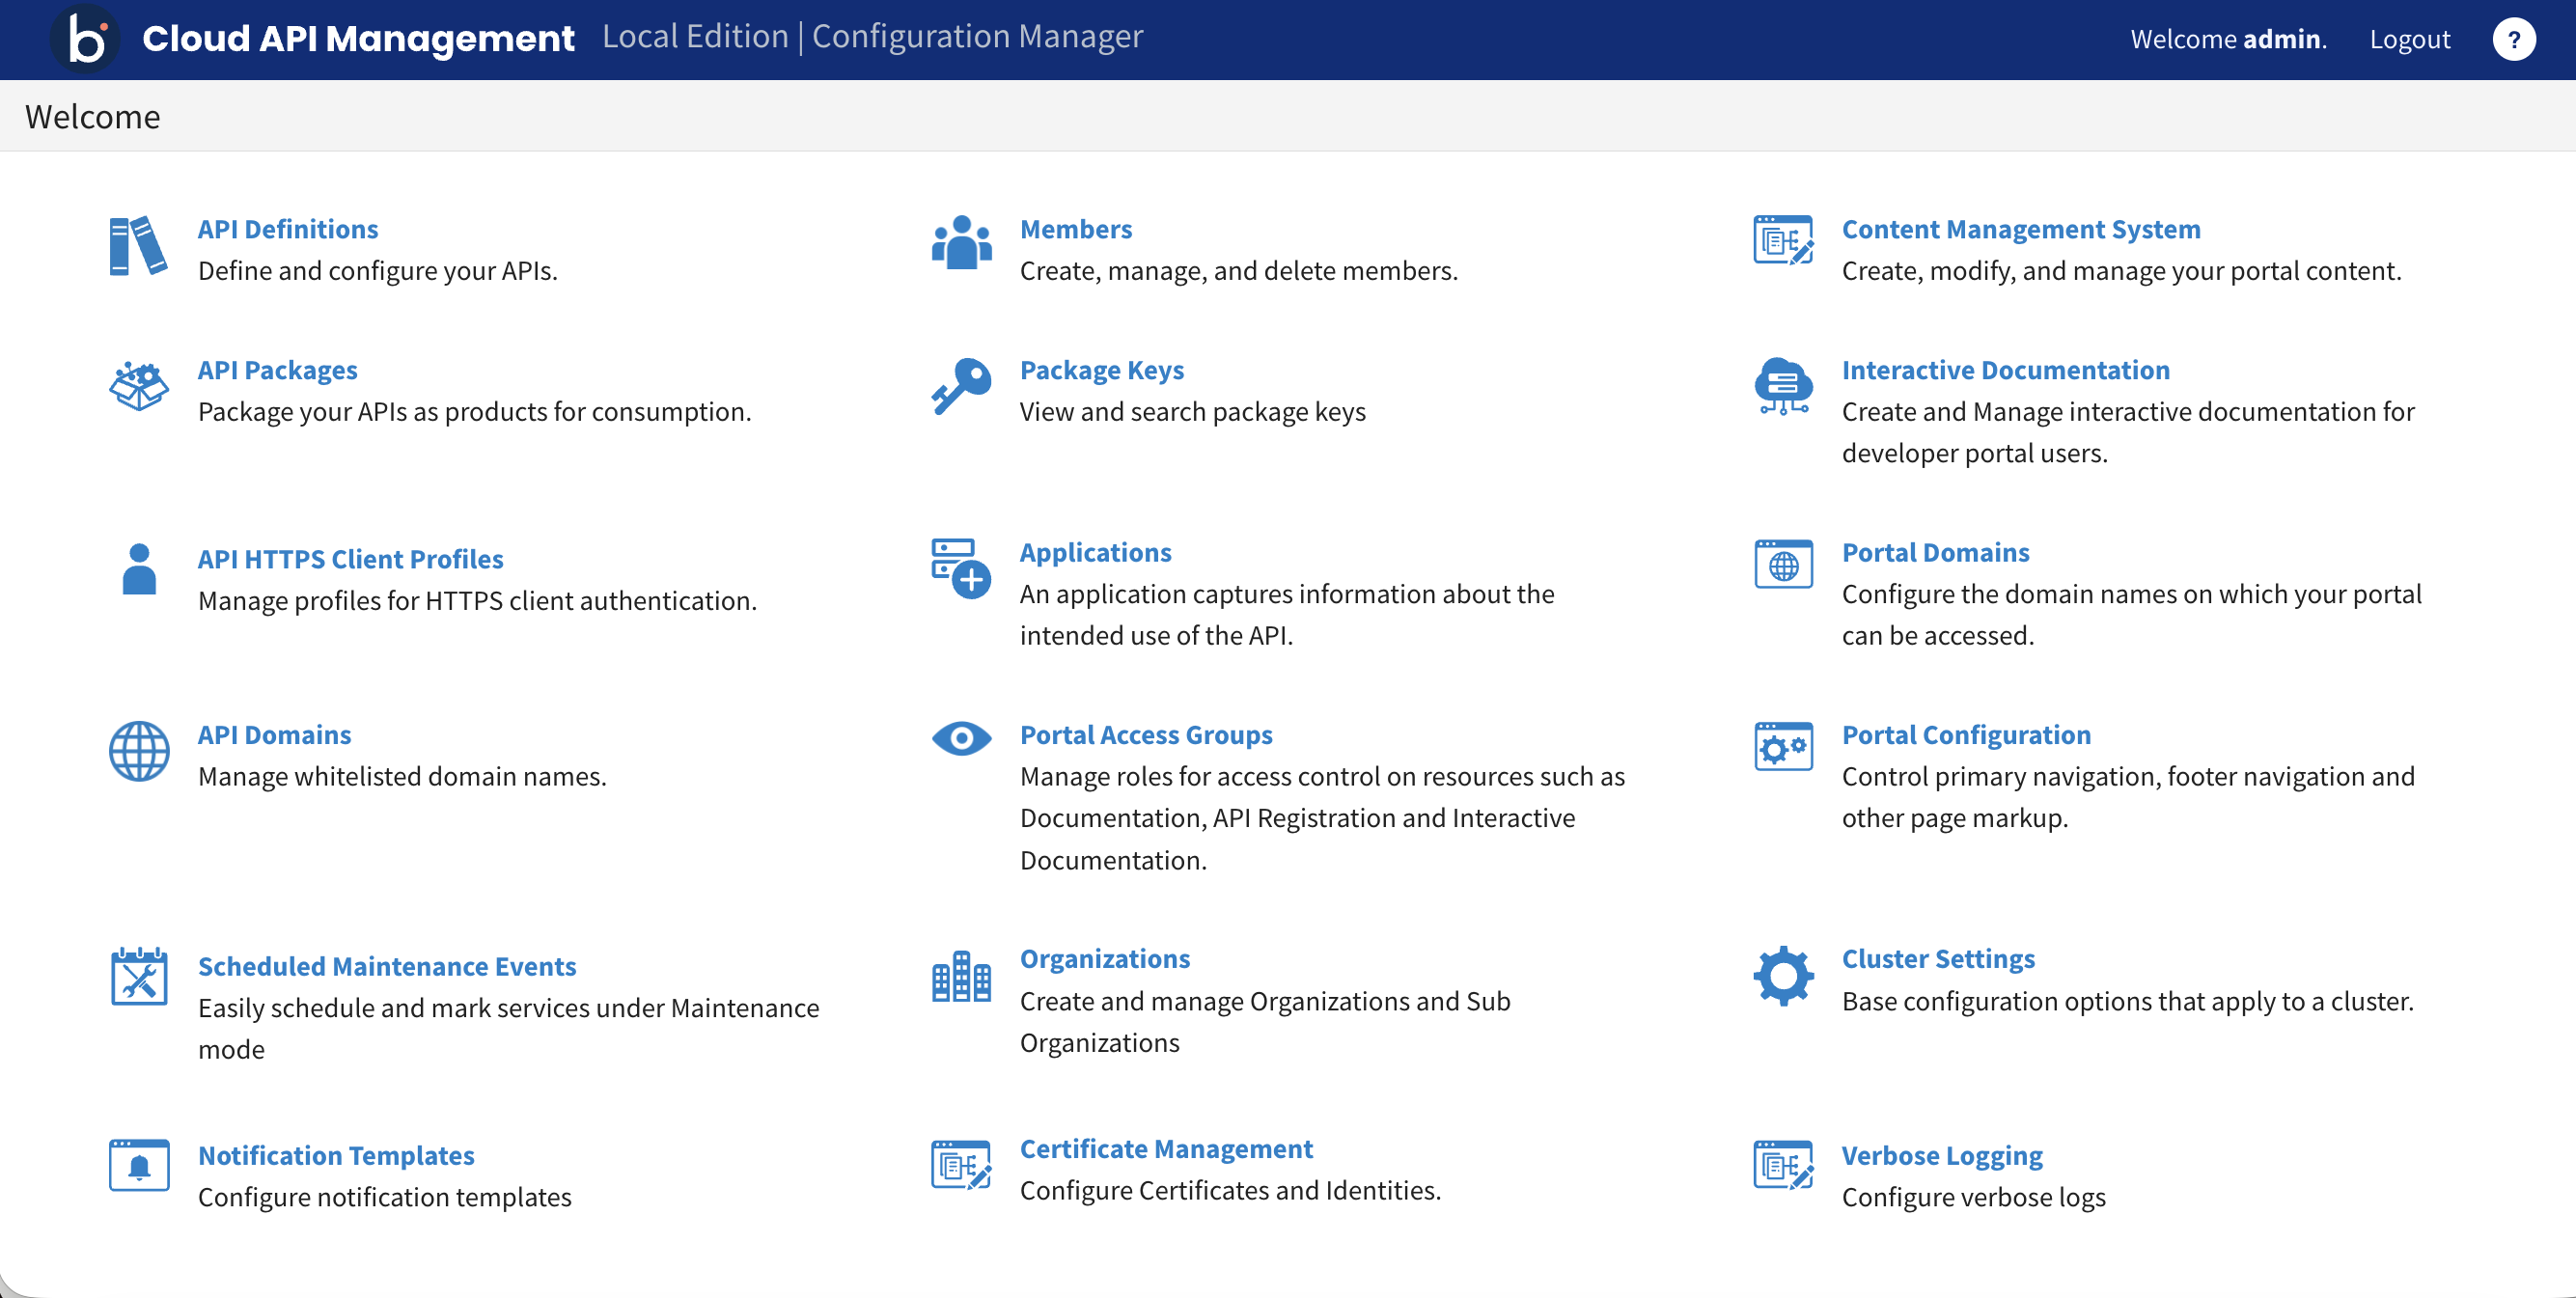2576x1298 pixels.
Task: Click the Members group icon
Action: tap(961, 242)
